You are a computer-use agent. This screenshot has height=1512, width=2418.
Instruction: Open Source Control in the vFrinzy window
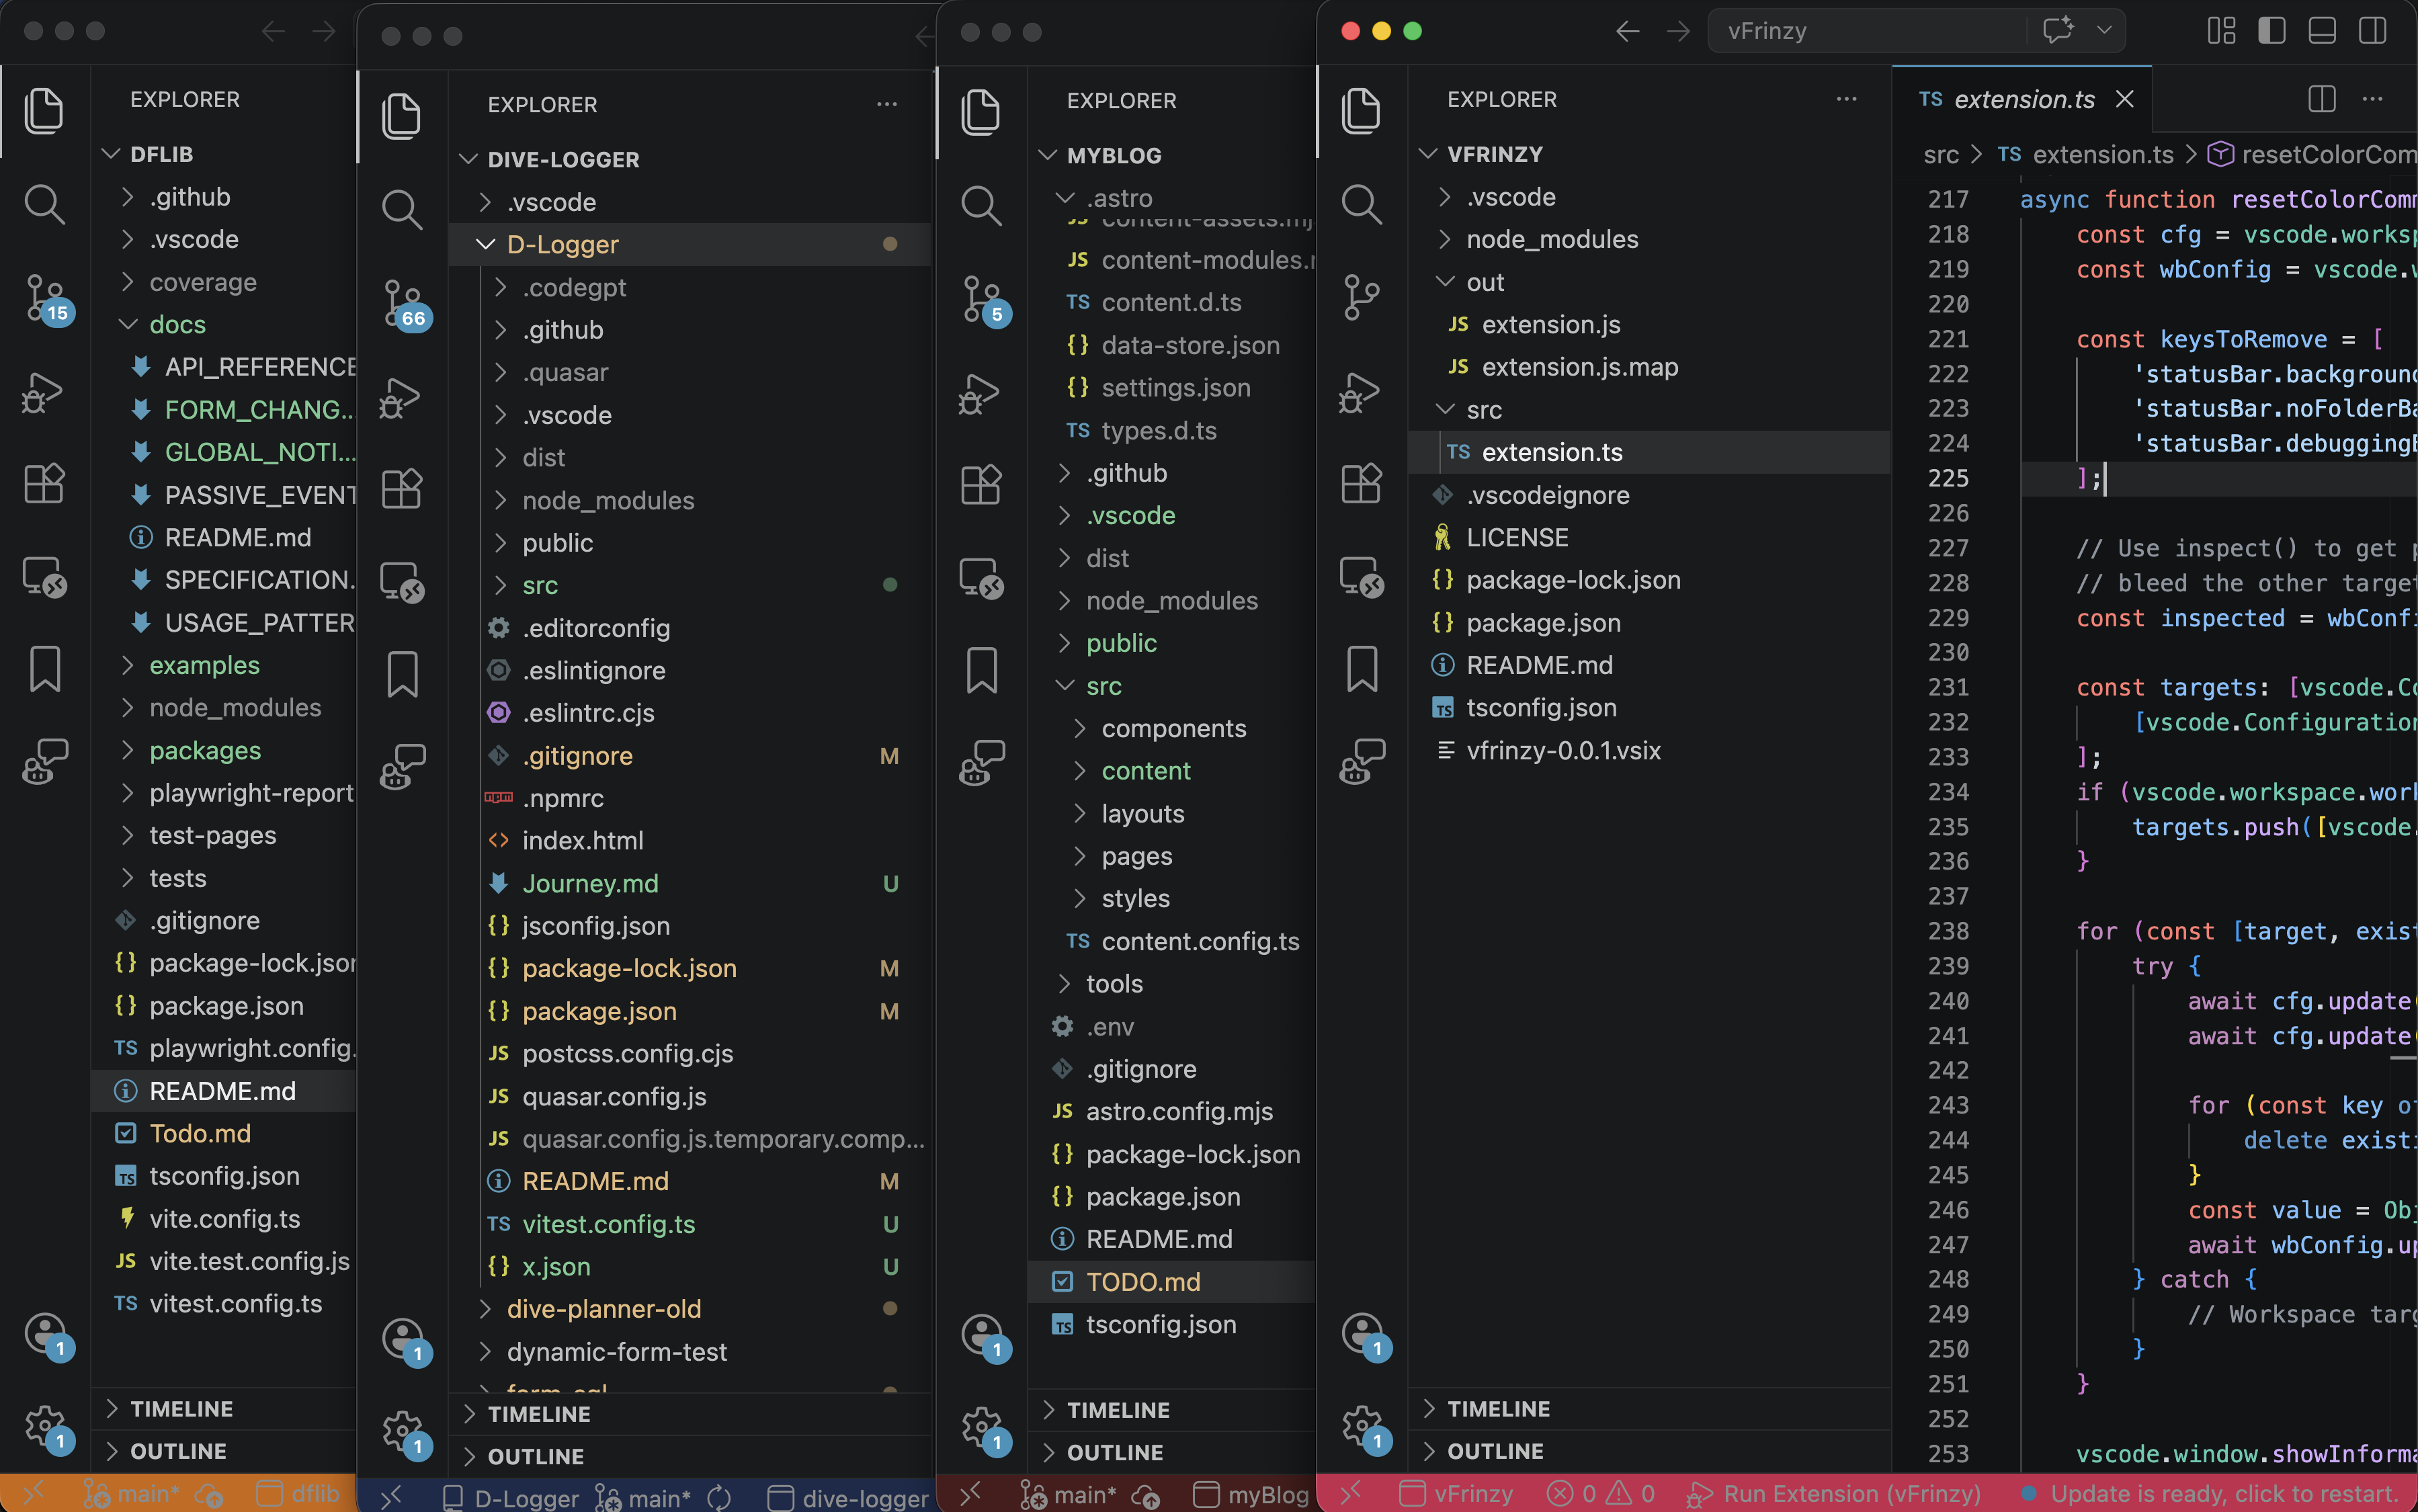(1361, 297)
